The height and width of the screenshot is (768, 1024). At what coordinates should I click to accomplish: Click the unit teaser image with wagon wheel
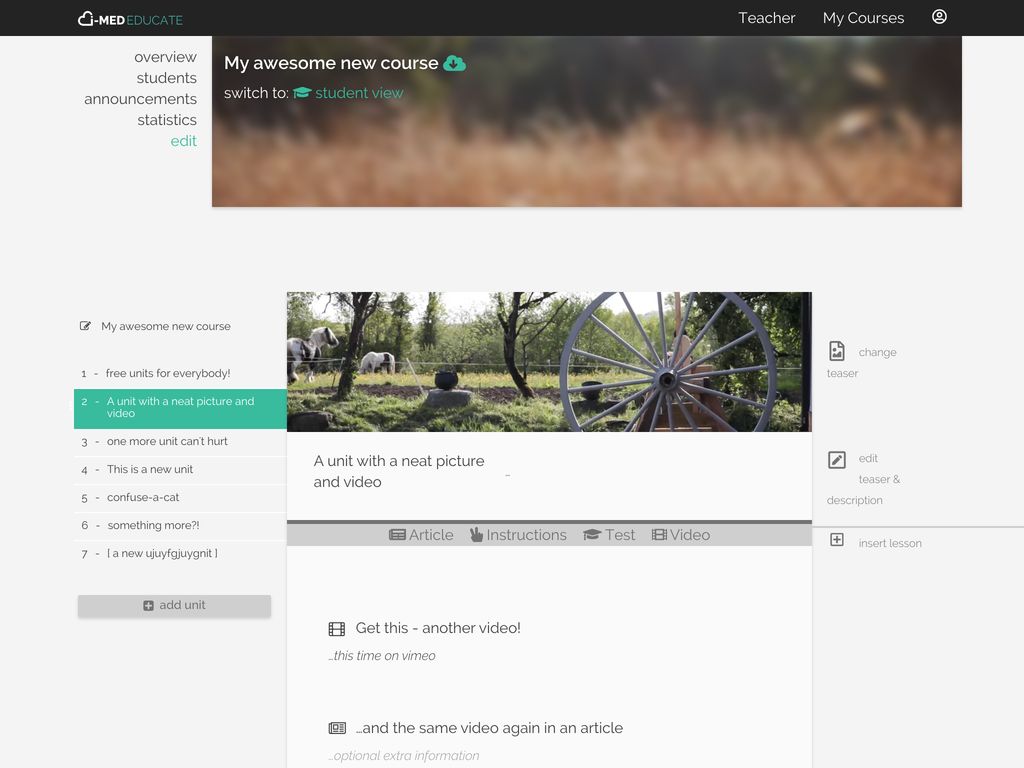(x=548, y=362)
